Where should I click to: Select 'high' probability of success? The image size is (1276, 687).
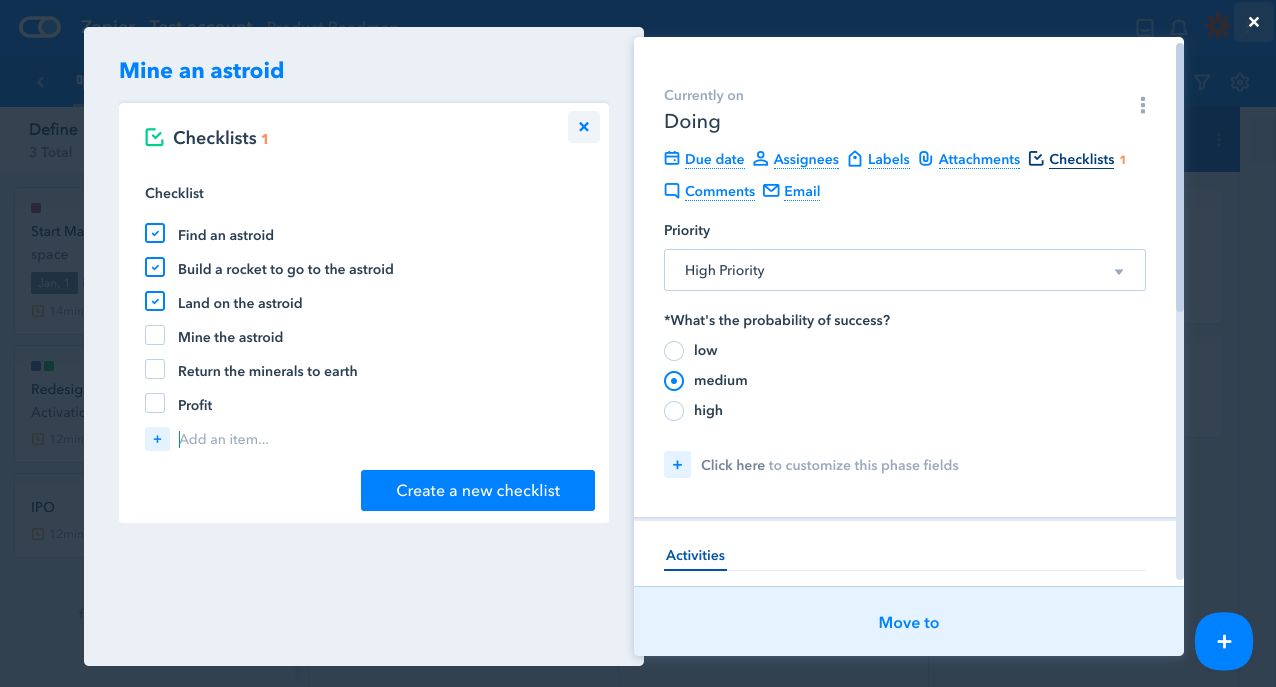click(674, 411)
